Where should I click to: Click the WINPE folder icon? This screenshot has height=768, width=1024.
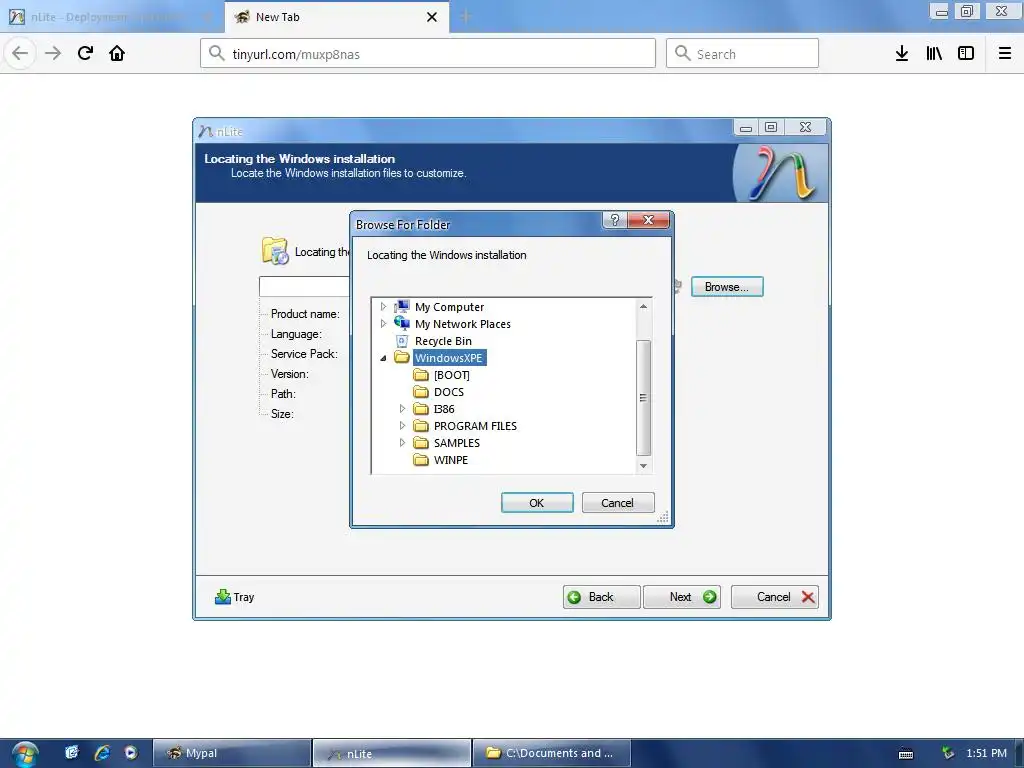(421, 460)
